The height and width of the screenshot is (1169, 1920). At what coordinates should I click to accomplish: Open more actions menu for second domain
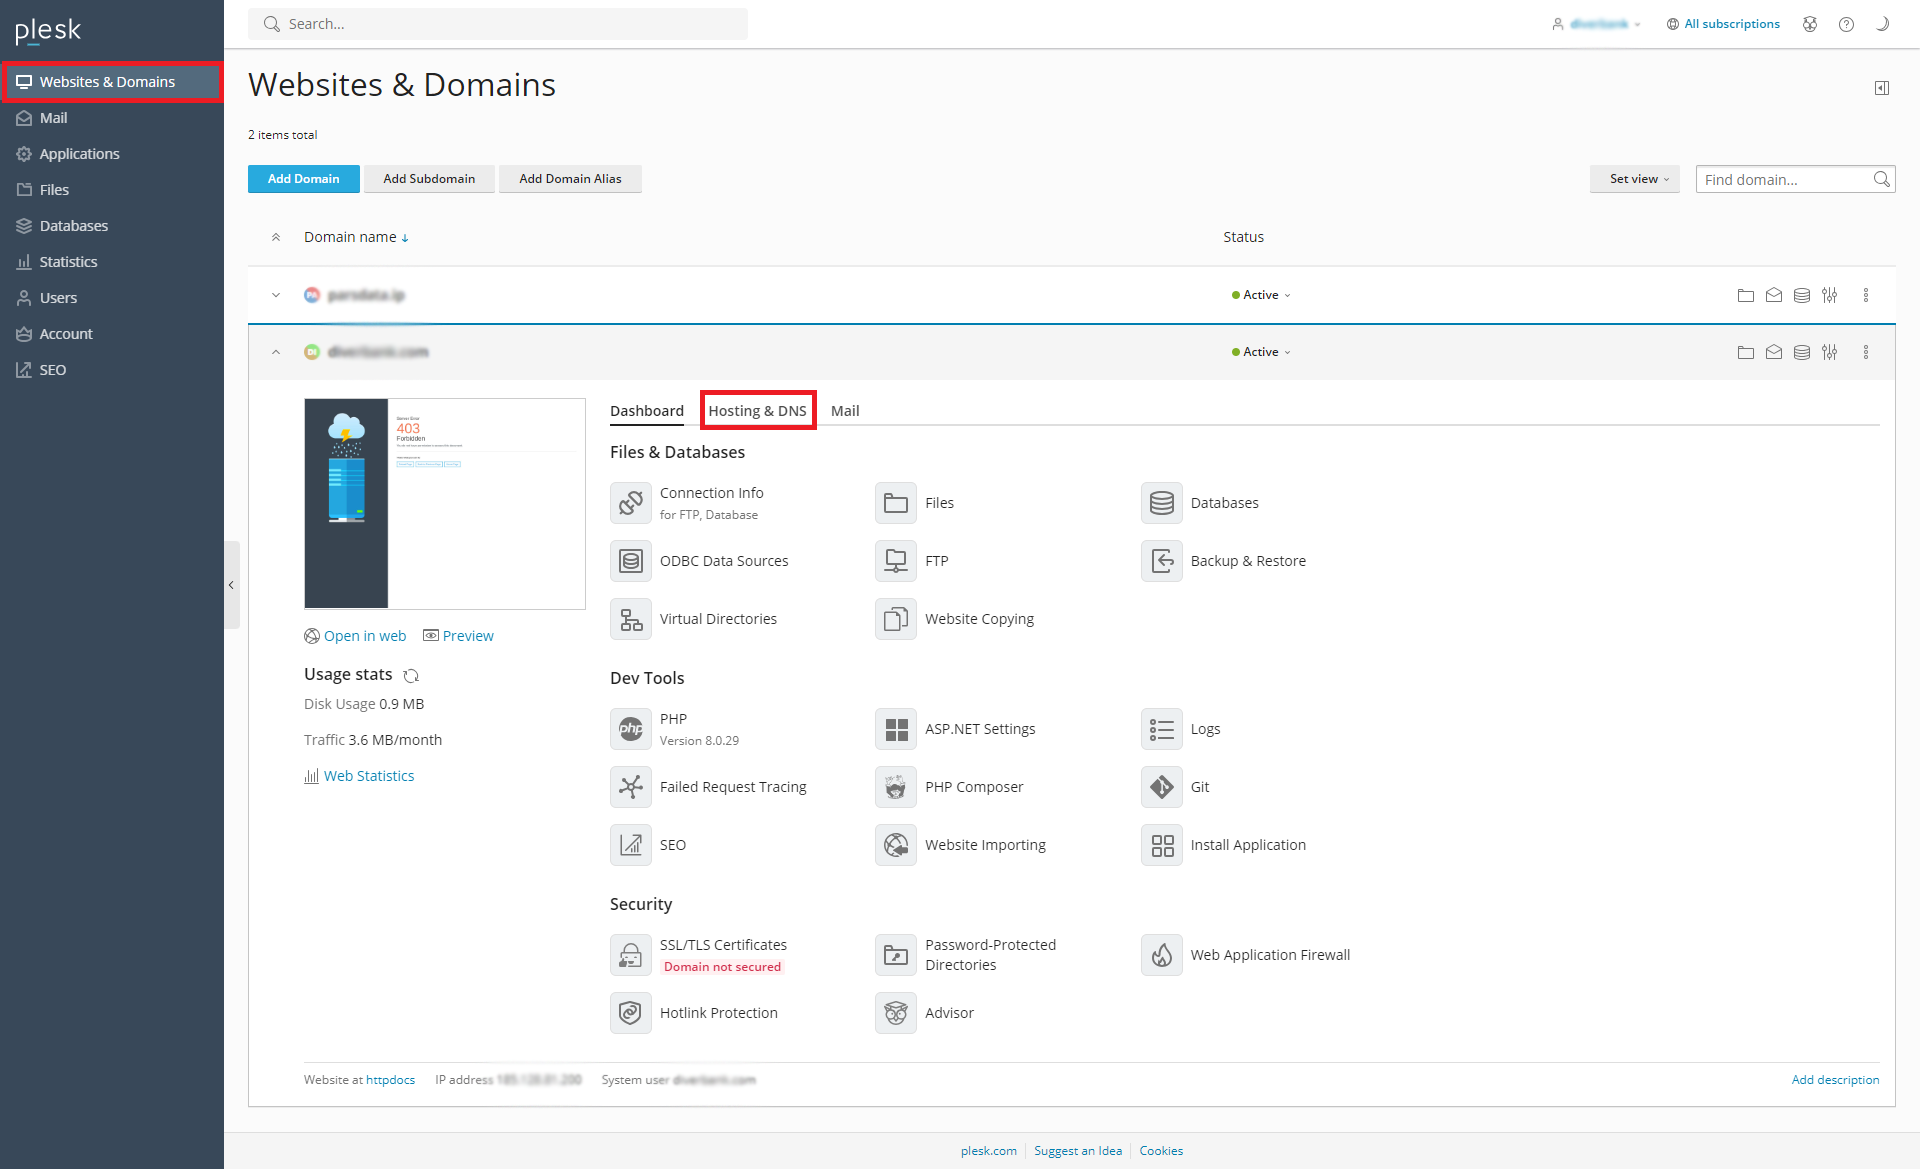[1865, 352]
